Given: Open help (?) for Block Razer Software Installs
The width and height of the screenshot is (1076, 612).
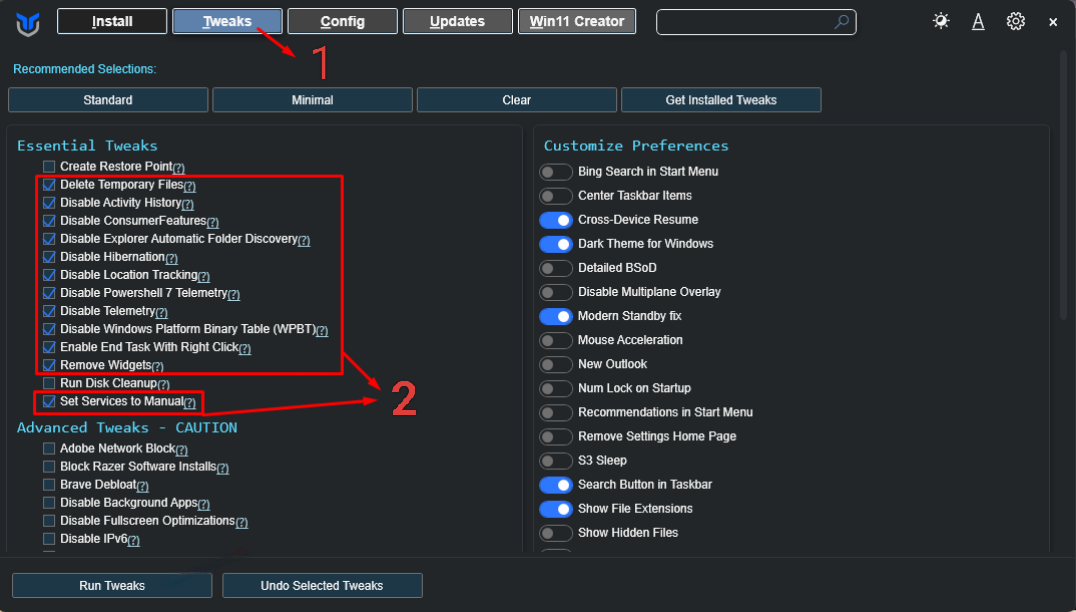Looking at the screenshot, I should point(223,469).
